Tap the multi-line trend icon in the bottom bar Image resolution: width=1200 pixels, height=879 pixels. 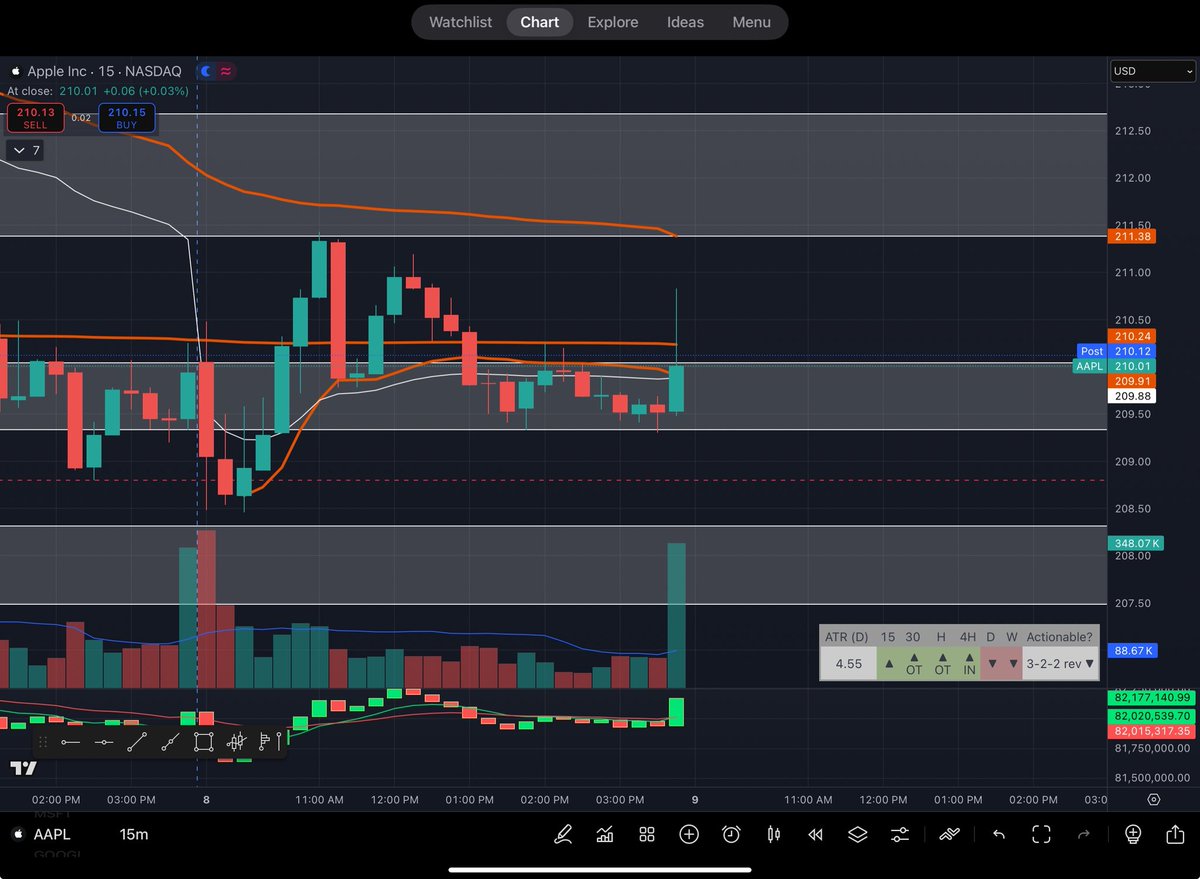(949, 834)
